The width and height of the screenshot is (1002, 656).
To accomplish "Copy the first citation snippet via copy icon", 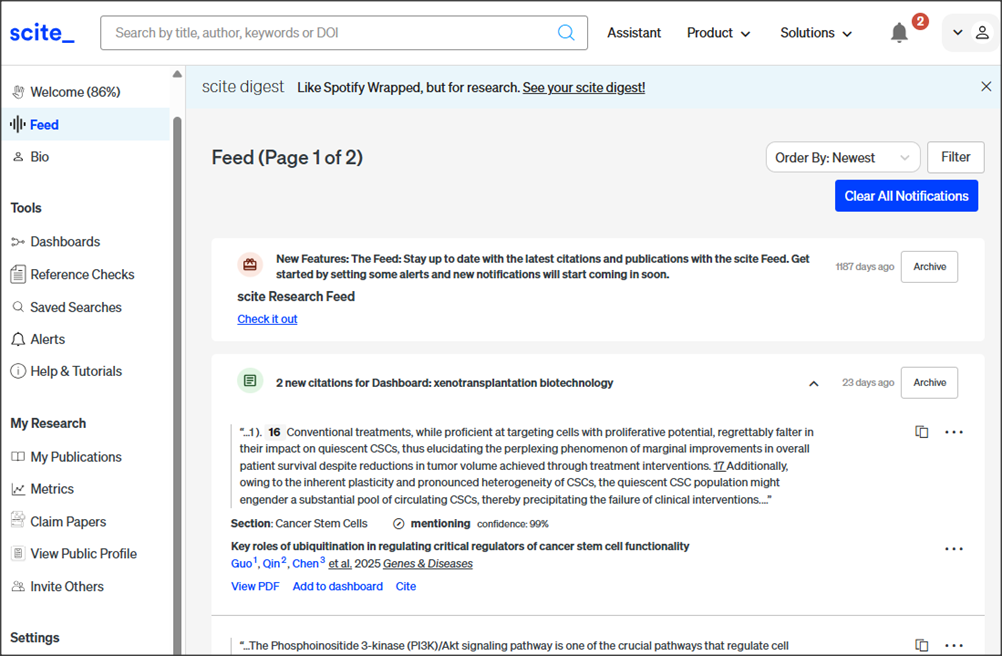I will tap(922, 432).
